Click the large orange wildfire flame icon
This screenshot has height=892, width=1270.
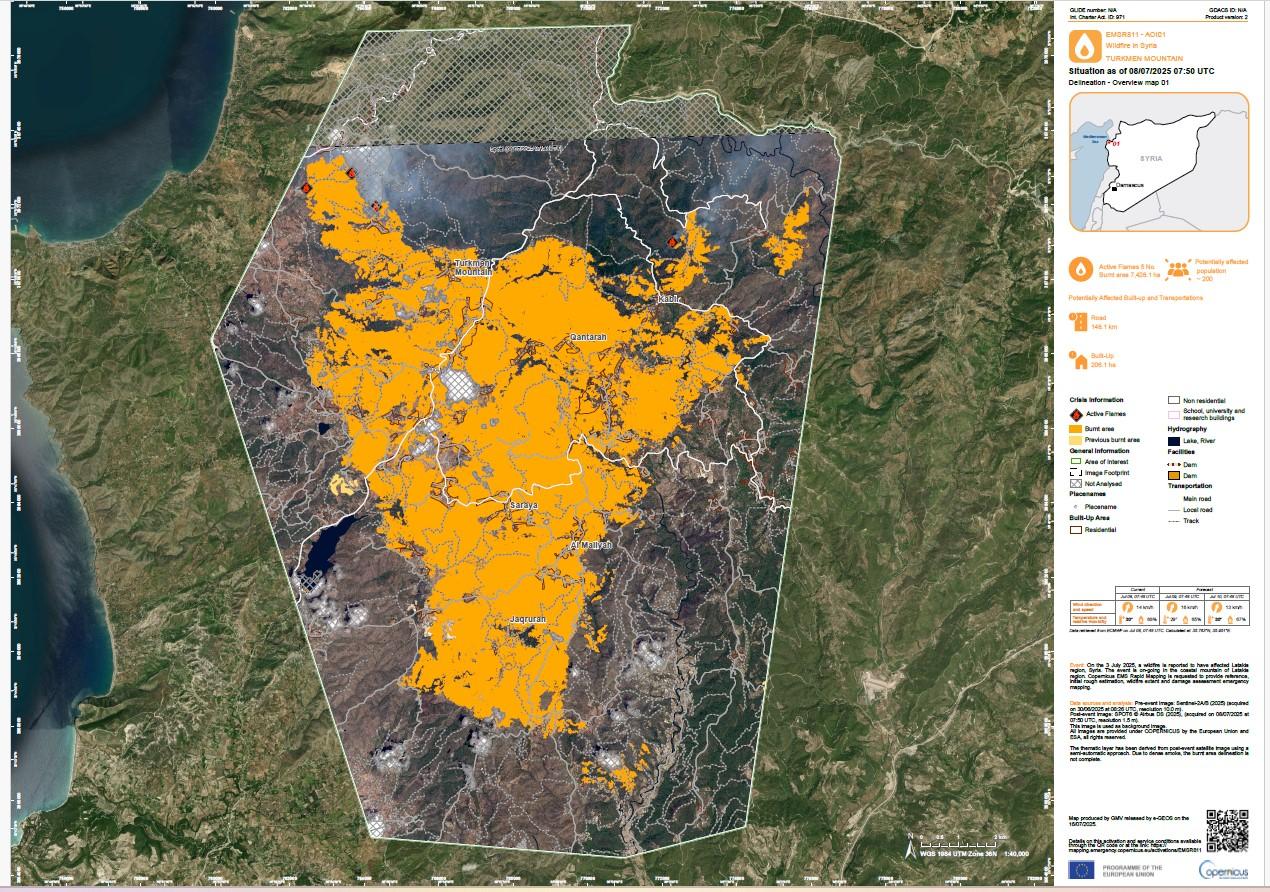click(1083, 45)
